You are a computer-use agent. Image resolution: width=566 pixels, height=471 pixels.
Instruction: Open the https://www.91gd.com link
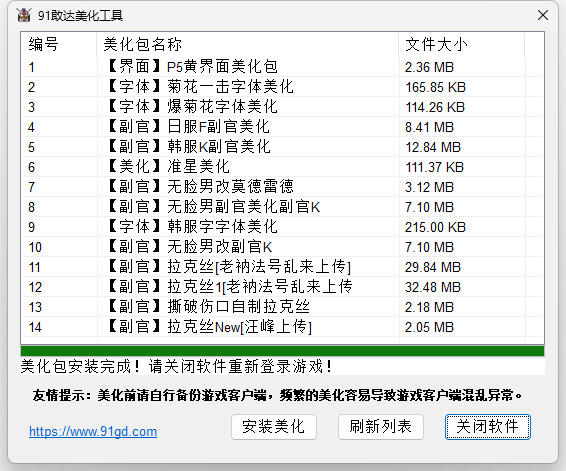point(93,431)
